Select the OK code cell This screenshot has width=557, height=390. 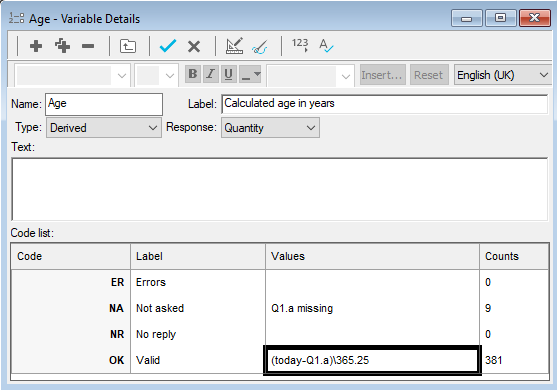click(71, 360)
